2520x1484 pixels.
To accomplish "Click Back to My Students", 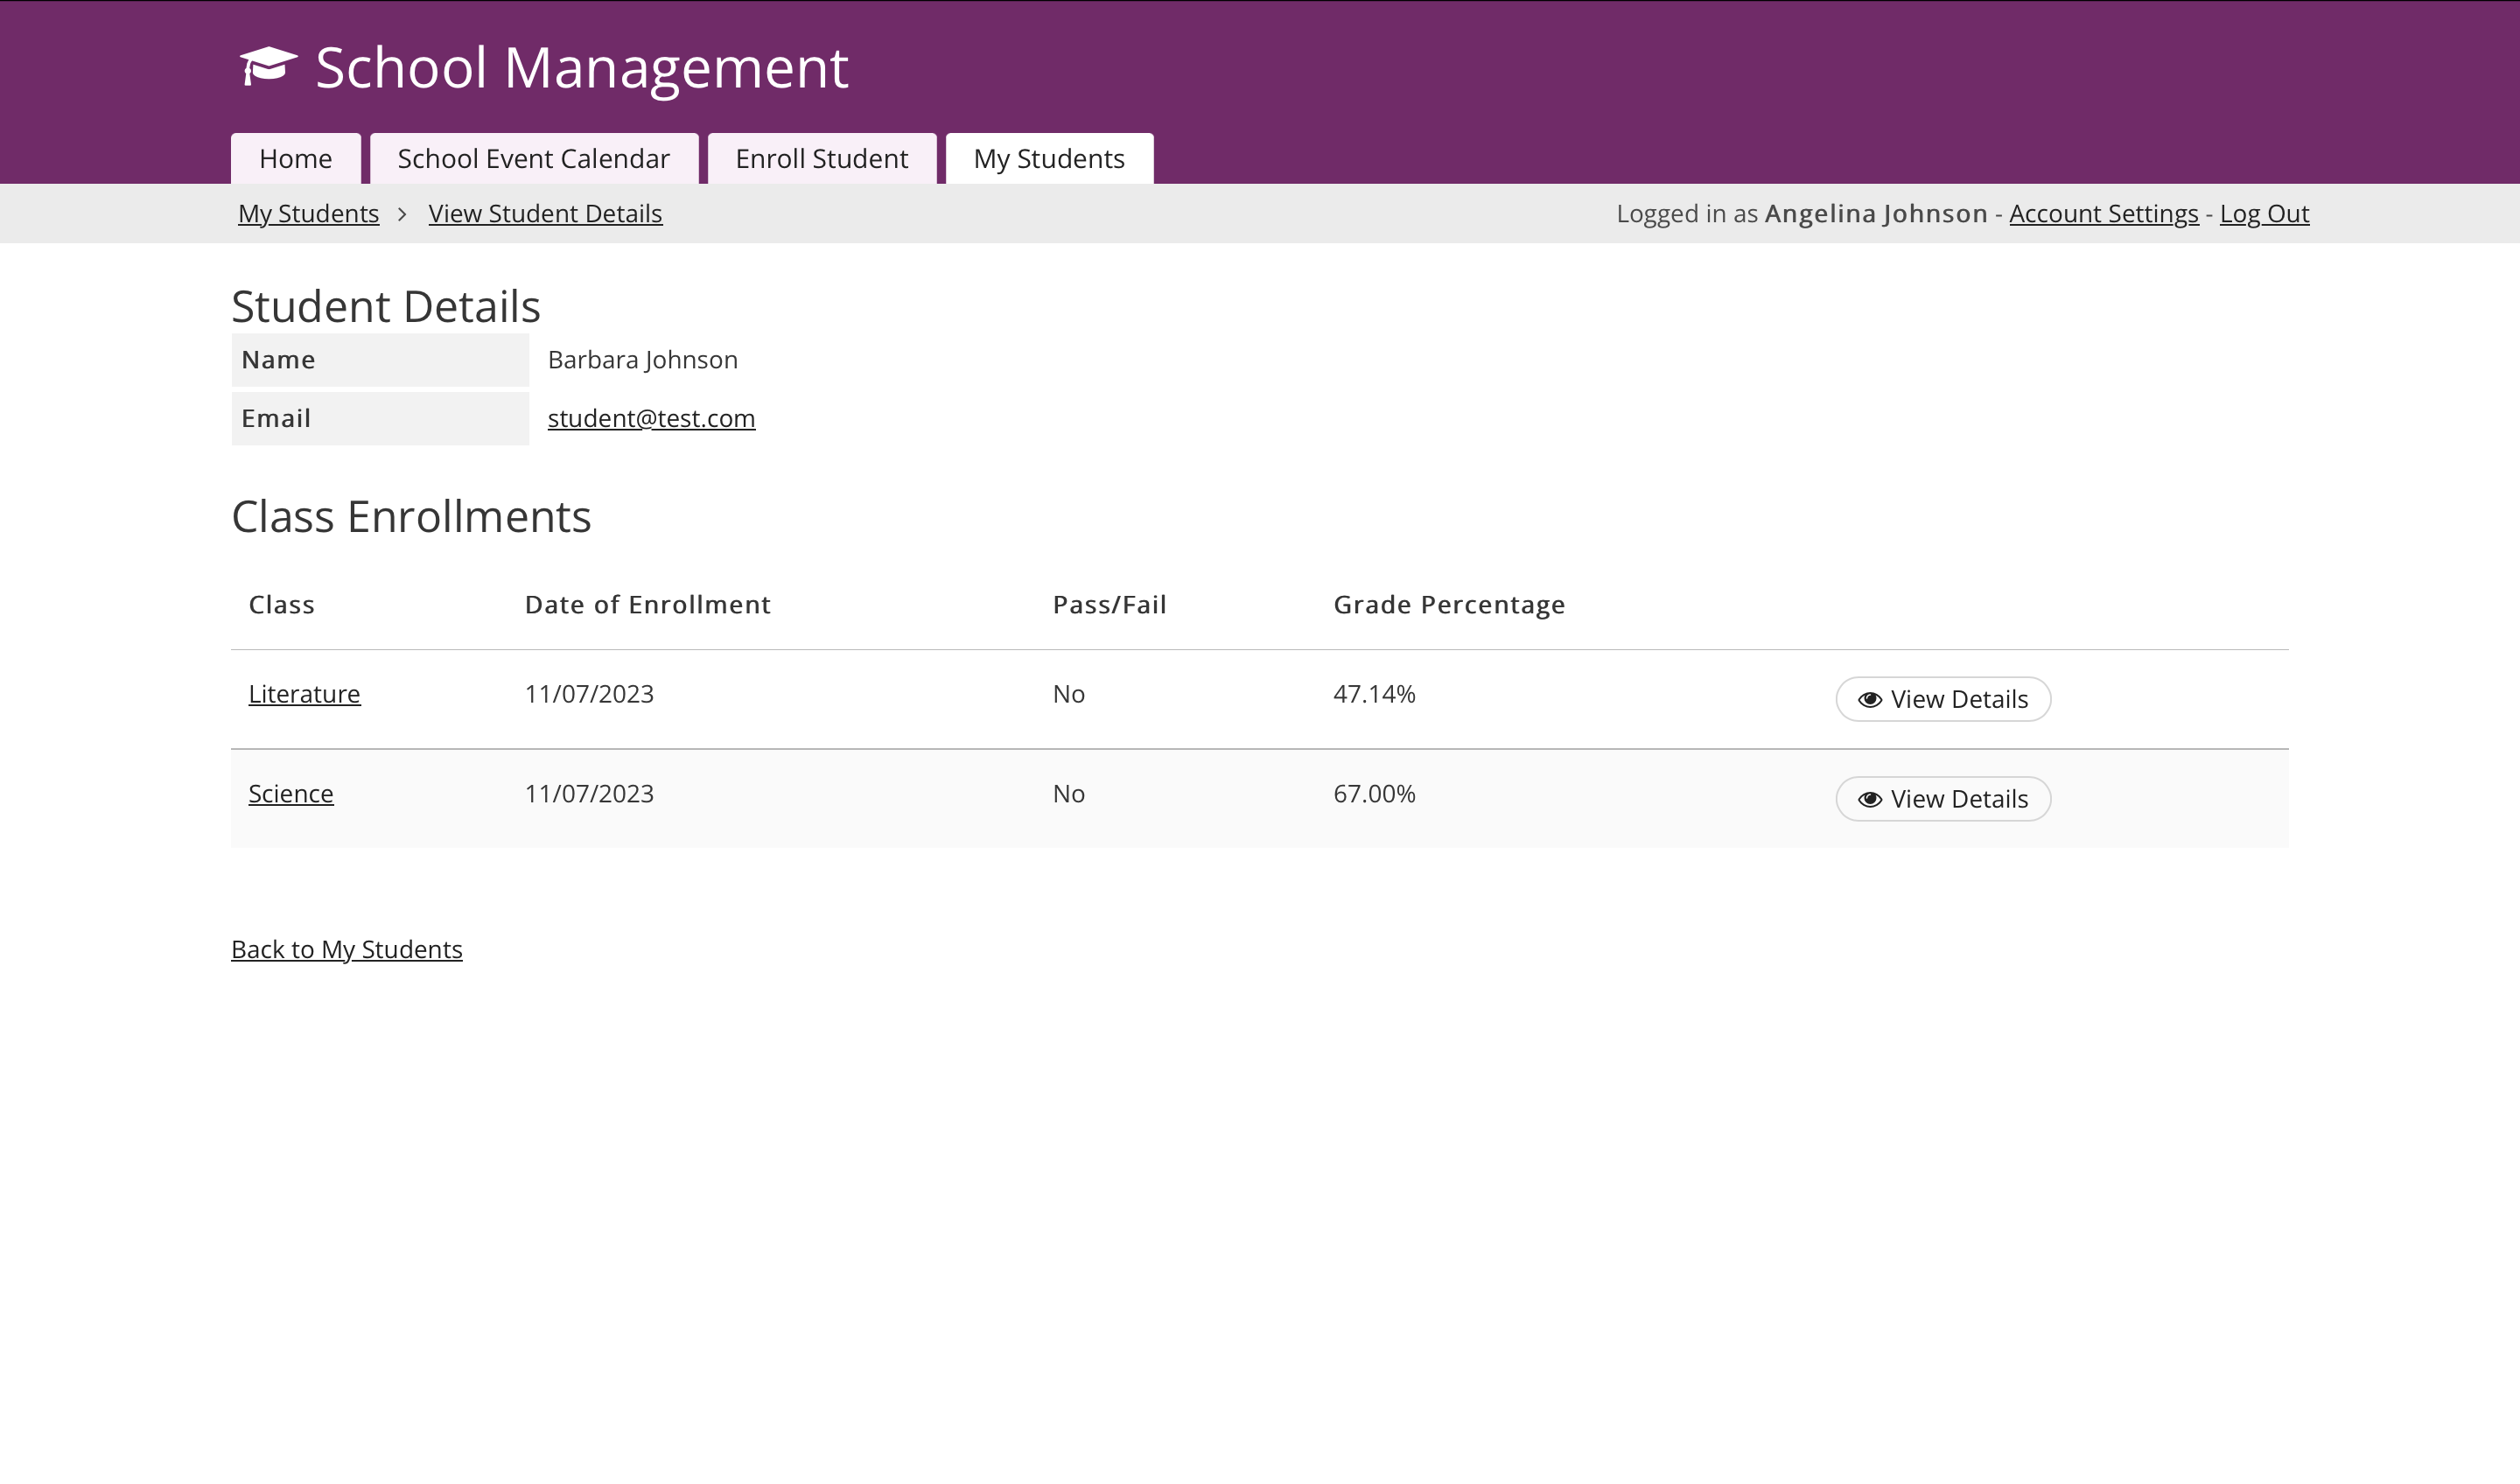I will point(346,949).
